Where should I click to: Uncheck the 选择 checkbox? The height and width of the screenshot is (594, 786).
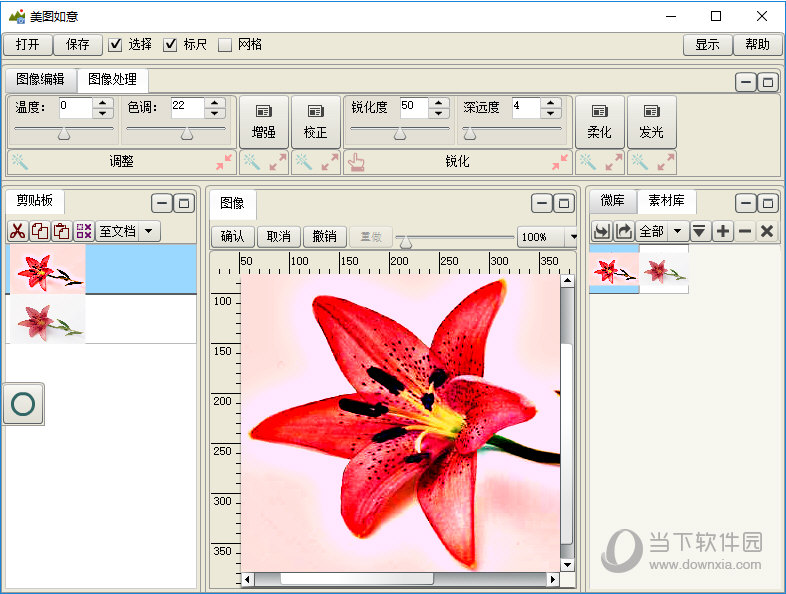pyautogui.click(x=115, y=44)
